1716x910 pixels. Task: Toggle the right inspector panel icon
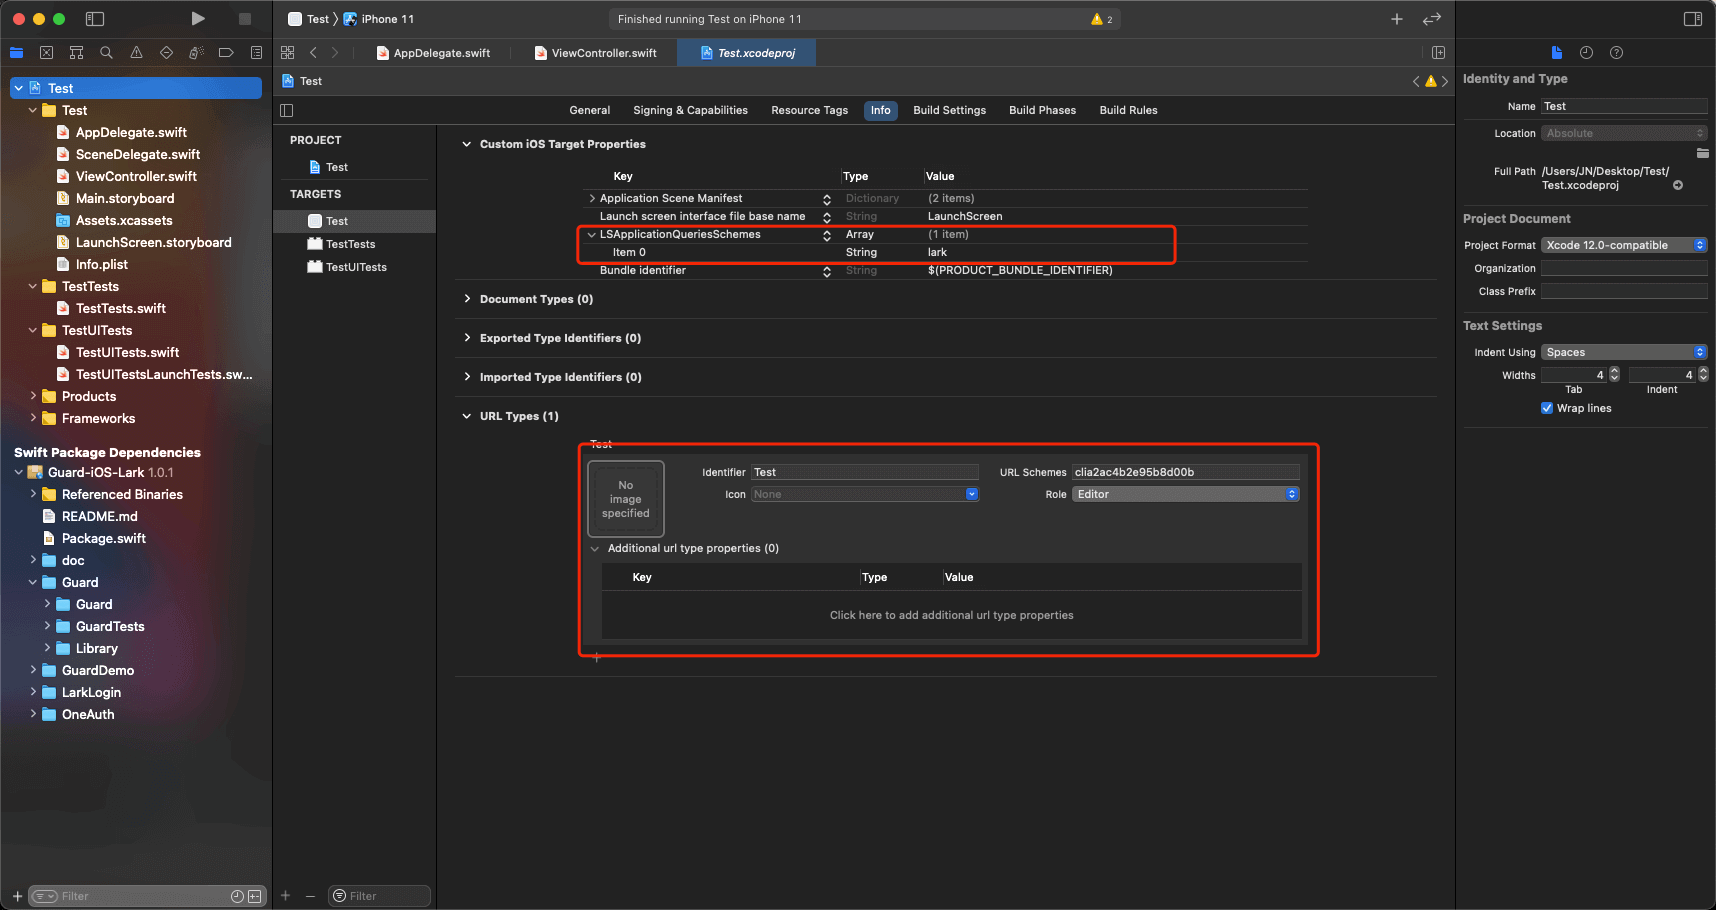(1692, 19)
